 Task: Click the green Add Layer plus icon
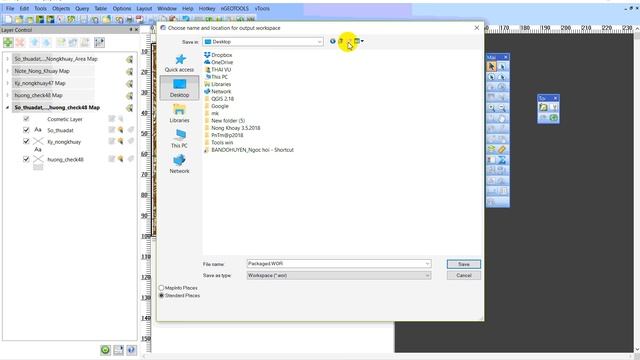coord(8,42)
